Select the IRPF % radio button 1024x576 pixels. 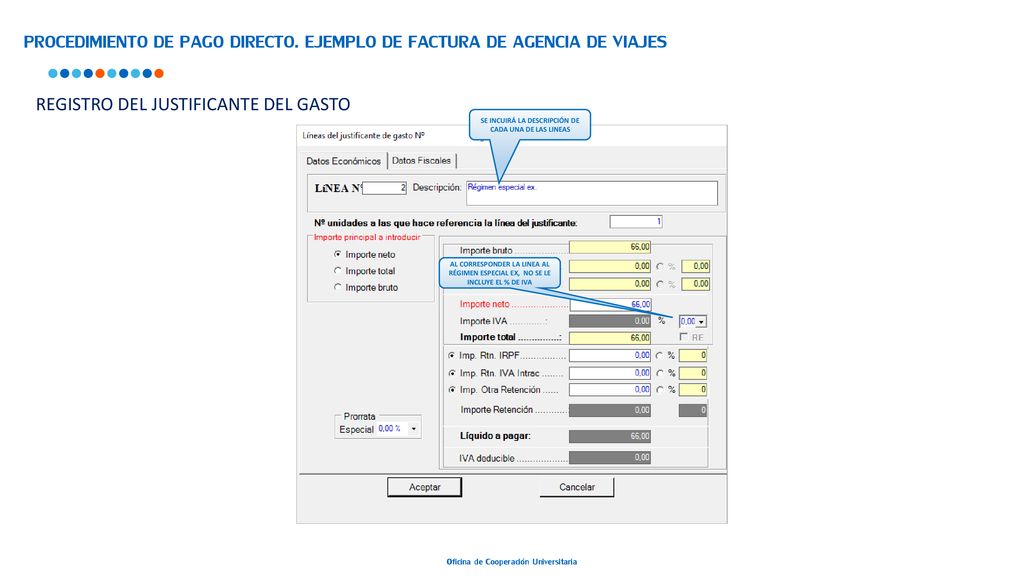click(x=660, y=356)
